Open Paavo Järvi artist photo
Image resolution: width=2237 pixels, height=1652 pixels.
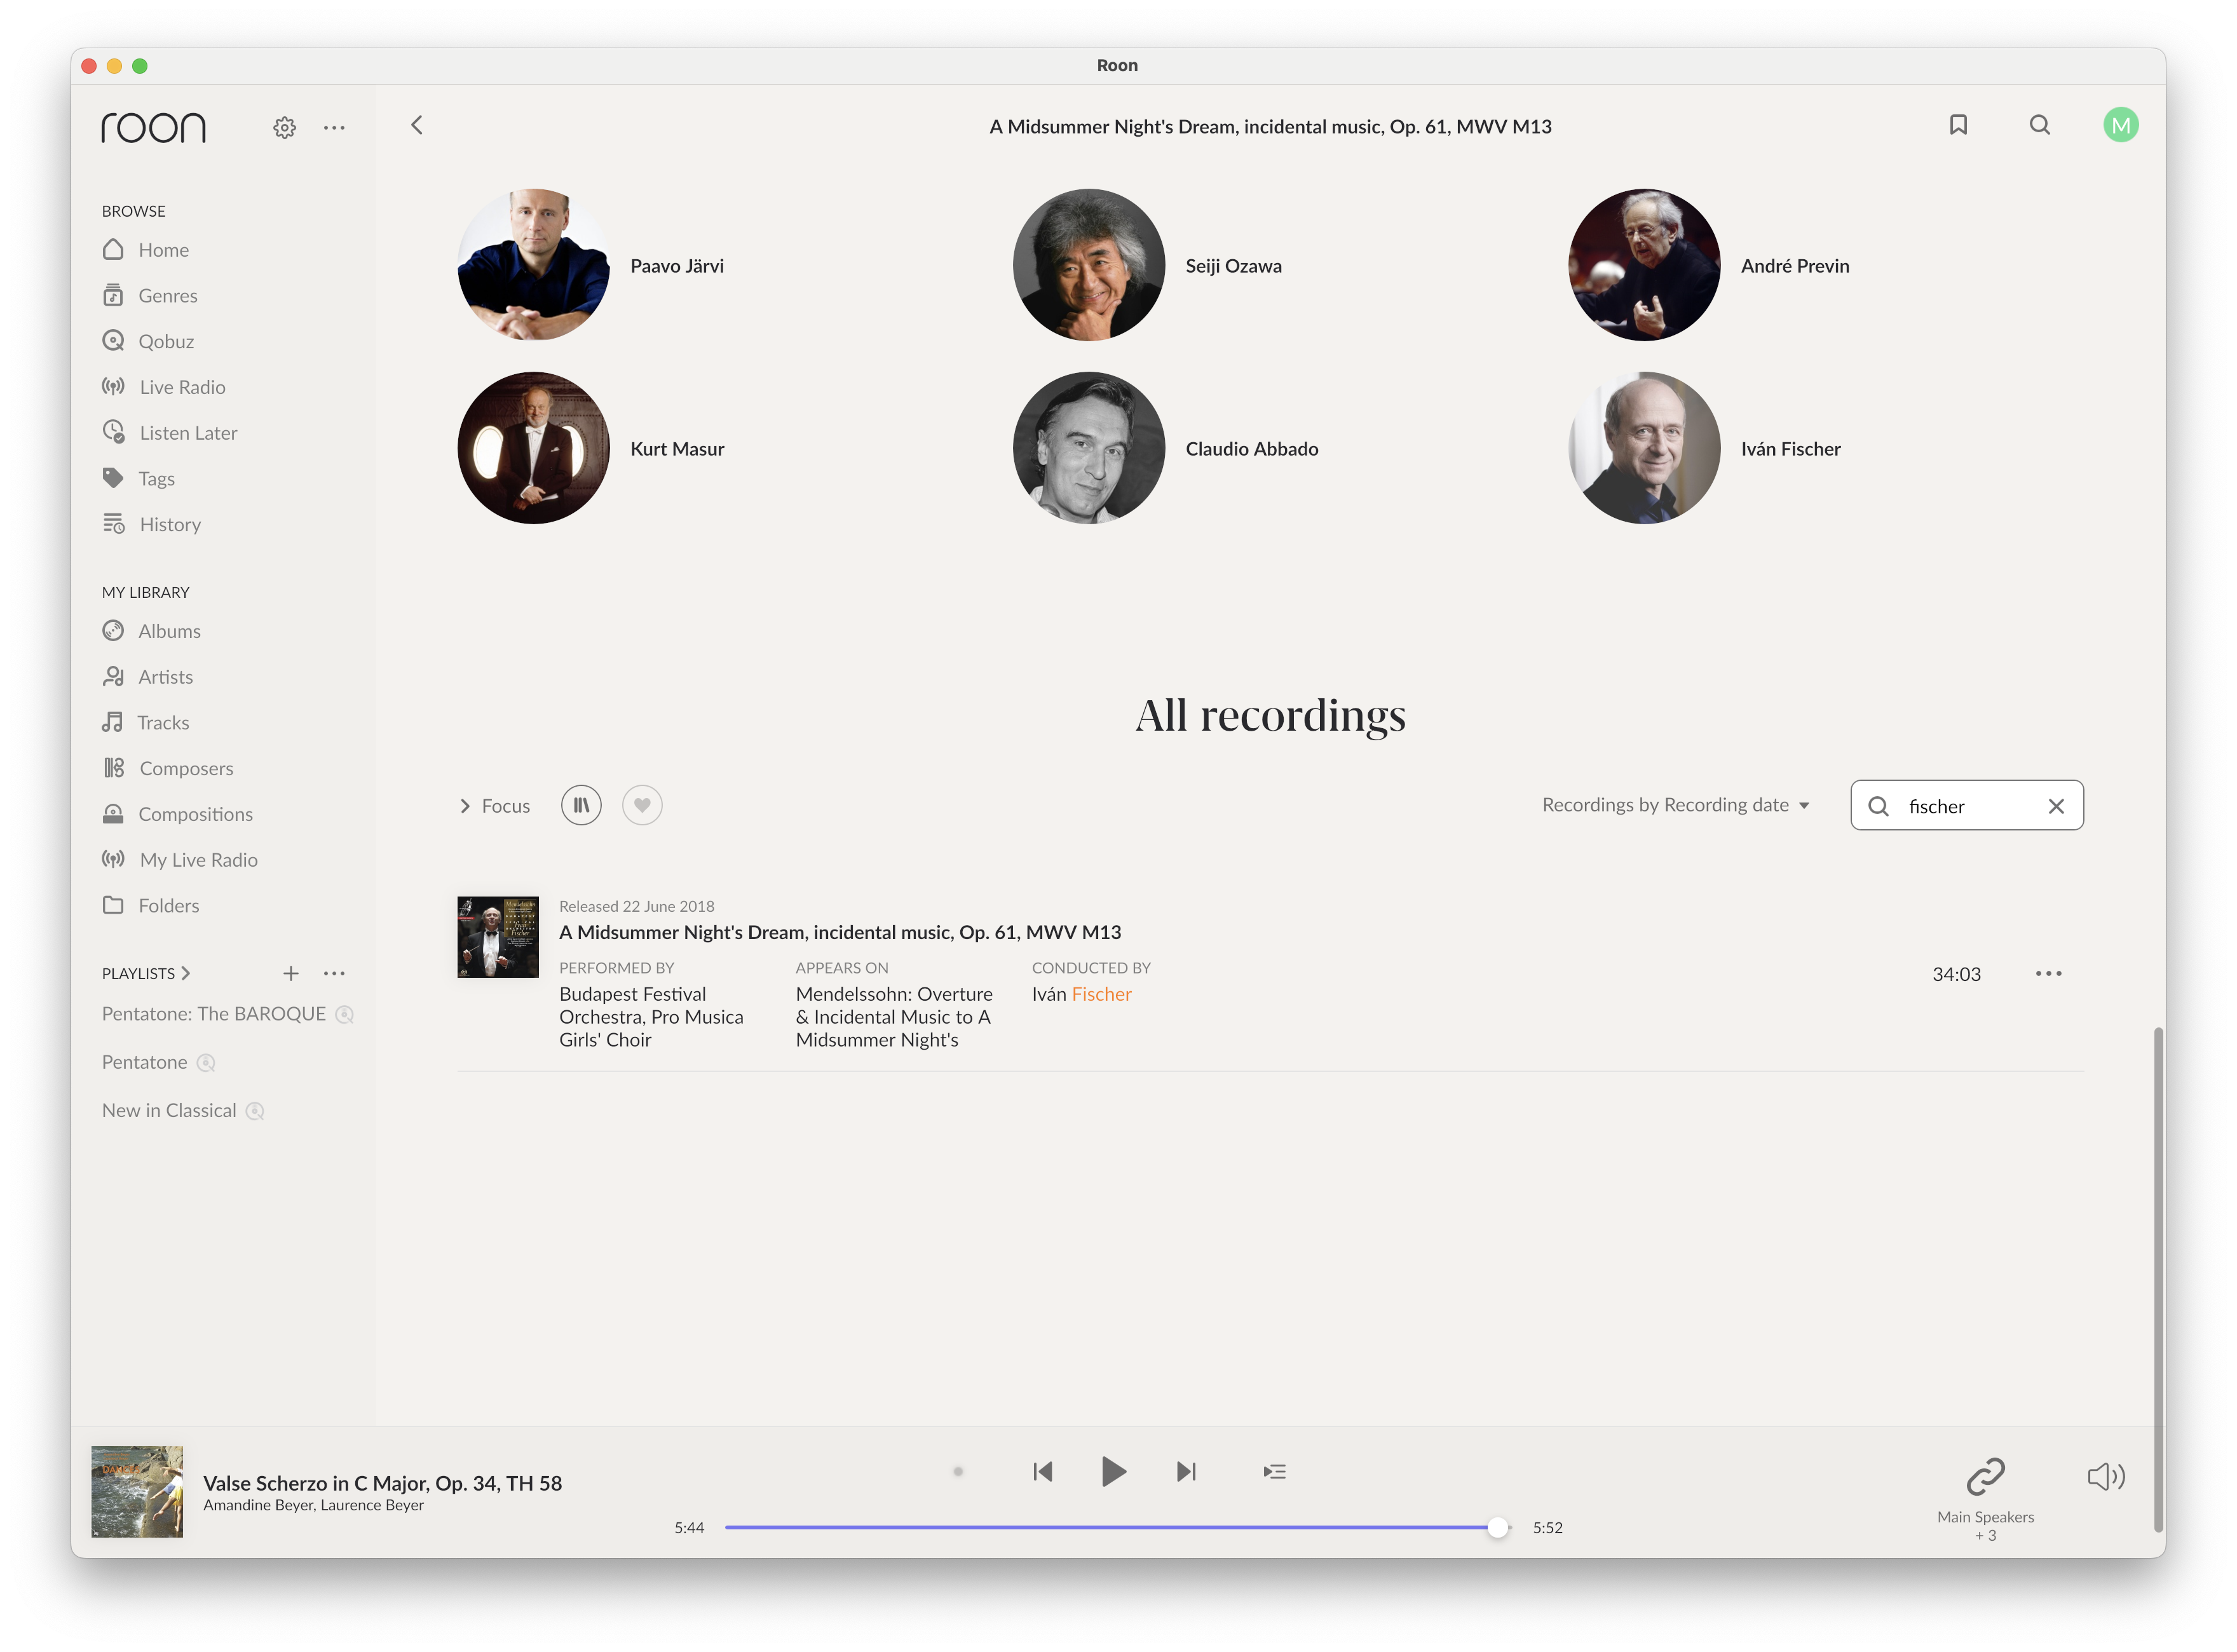[x=533, y=265]
